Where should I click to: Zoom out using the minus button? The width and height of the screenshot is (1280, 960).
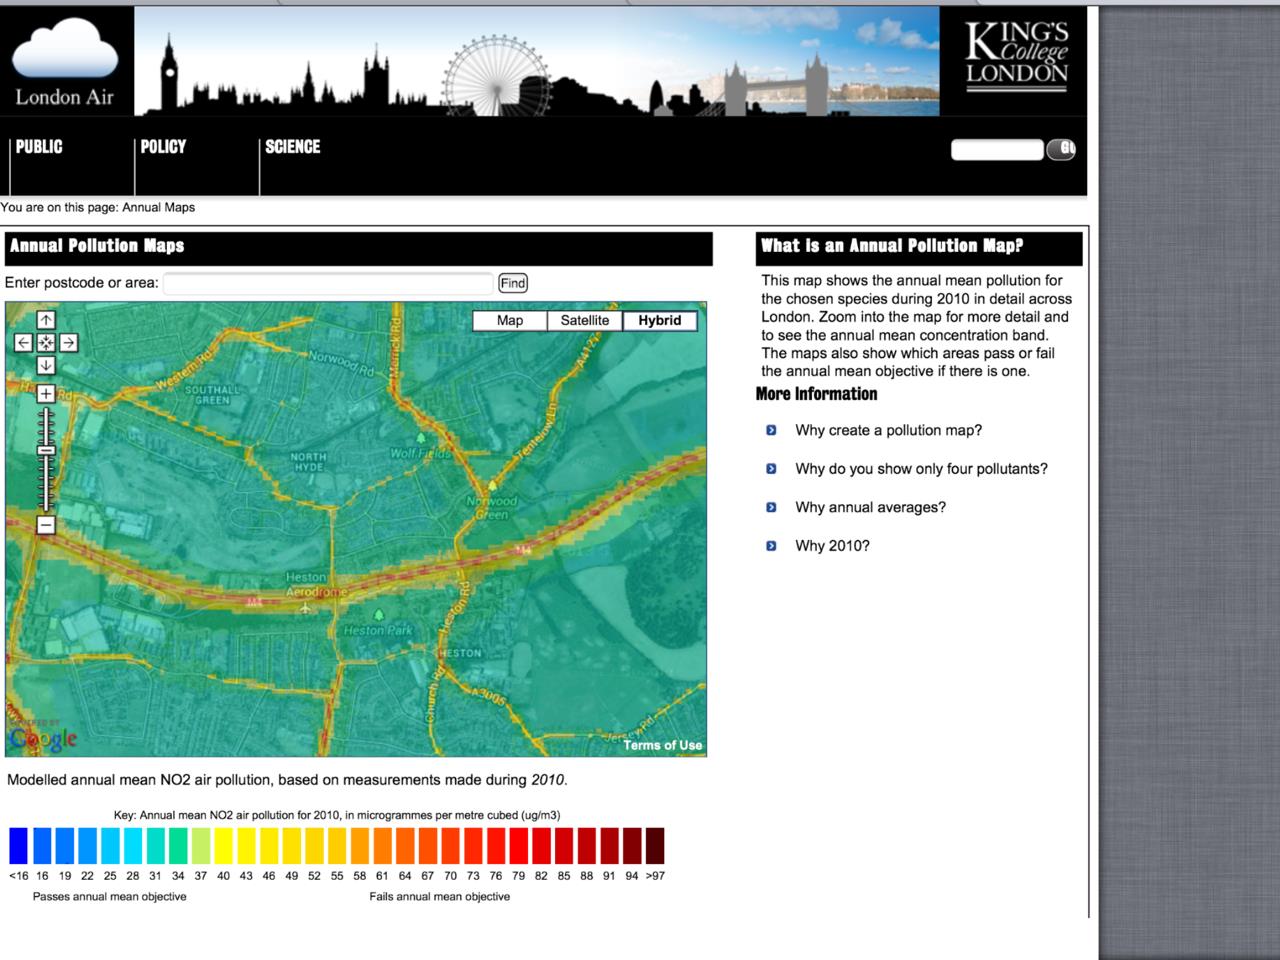click(x=46, y=525)
